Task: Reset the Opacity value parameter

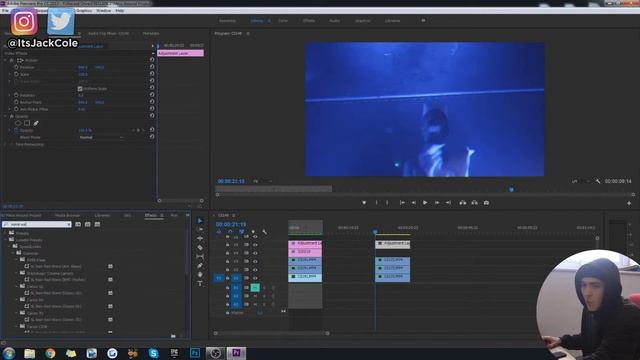Action: click(152, 130)
